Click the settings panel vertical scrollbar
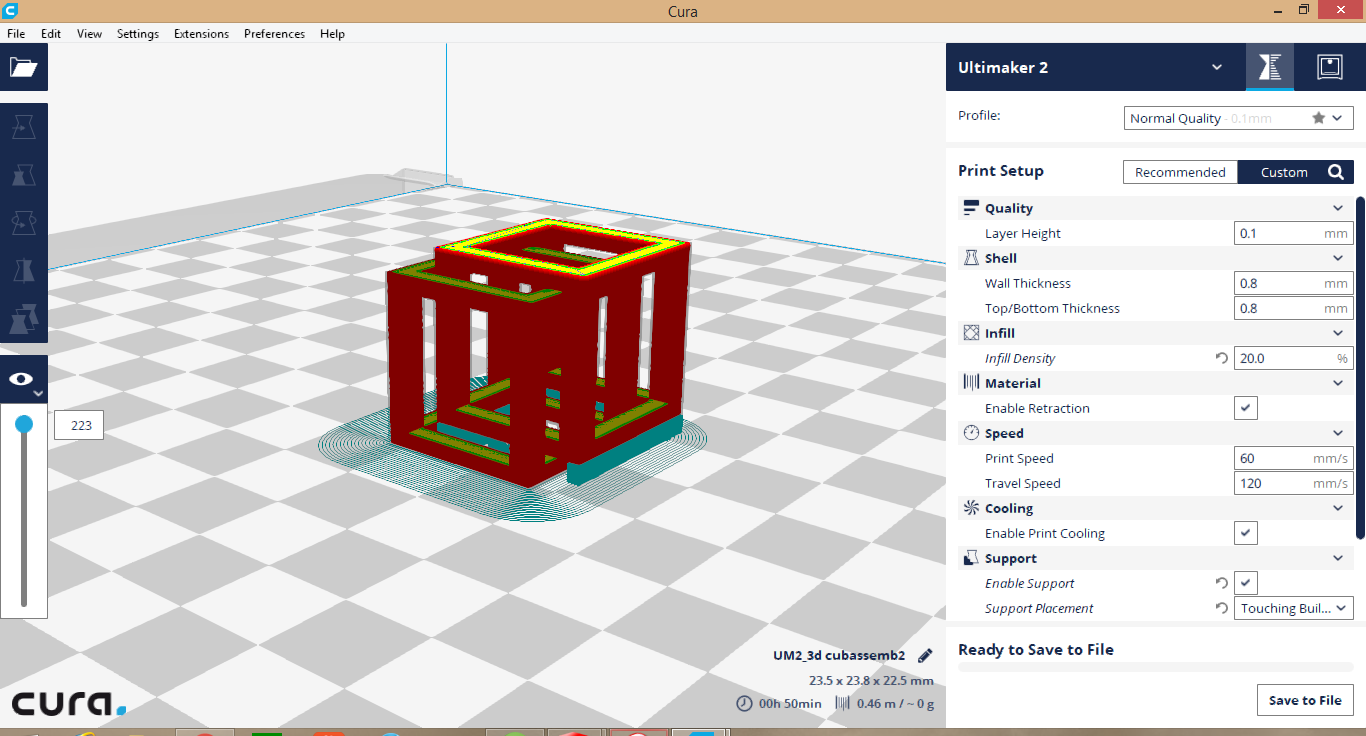This screenshot has height=736, width=1366. 1360,368
